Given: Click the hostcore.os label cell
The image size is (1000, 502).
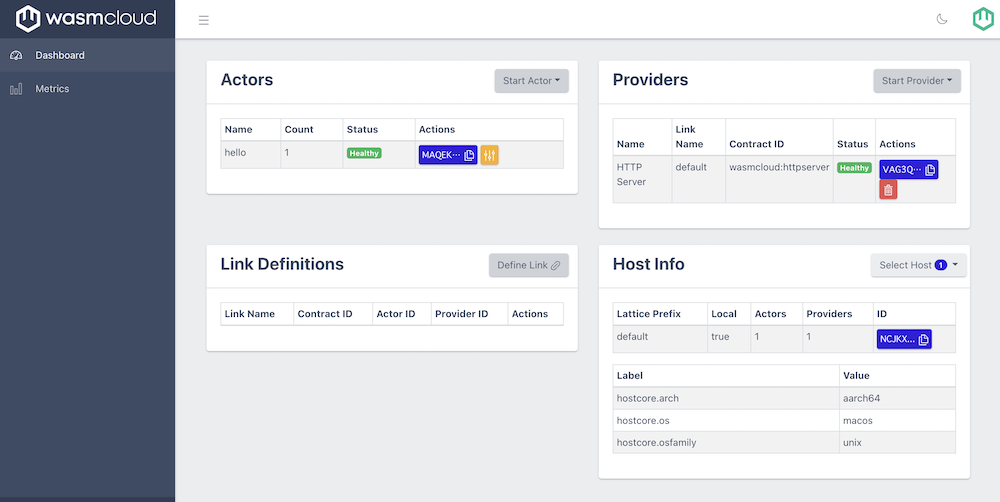Looking at the screenshot, I should point(726,420).
